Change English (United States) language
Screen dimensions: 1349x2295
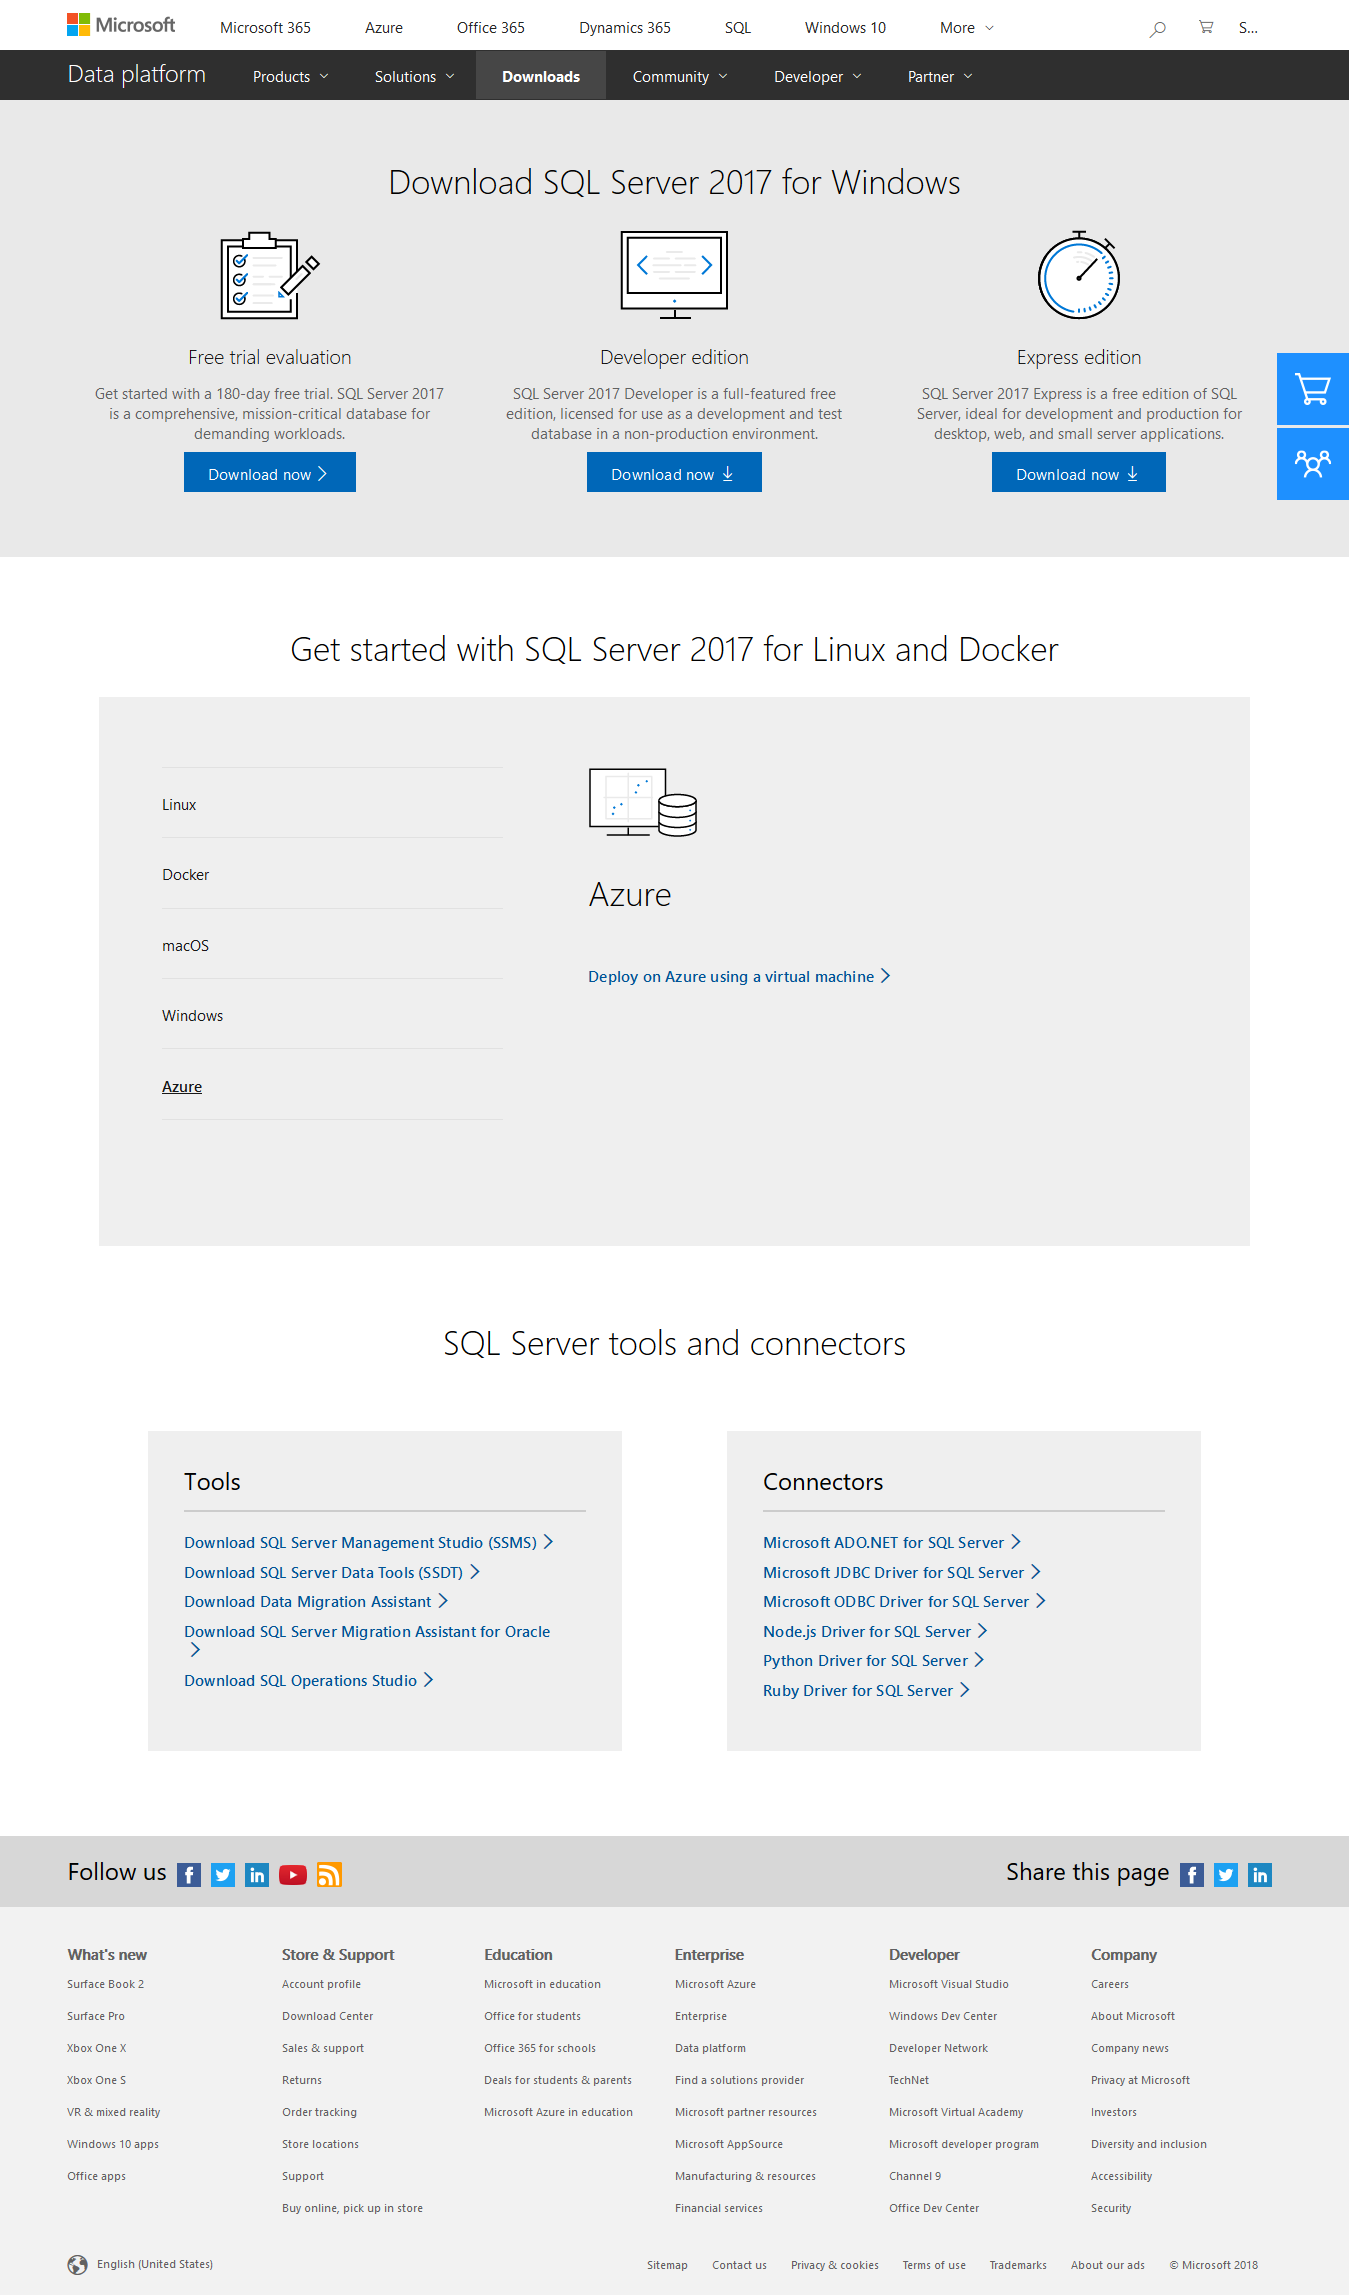pyautogui.click(x=154, y=2264)
